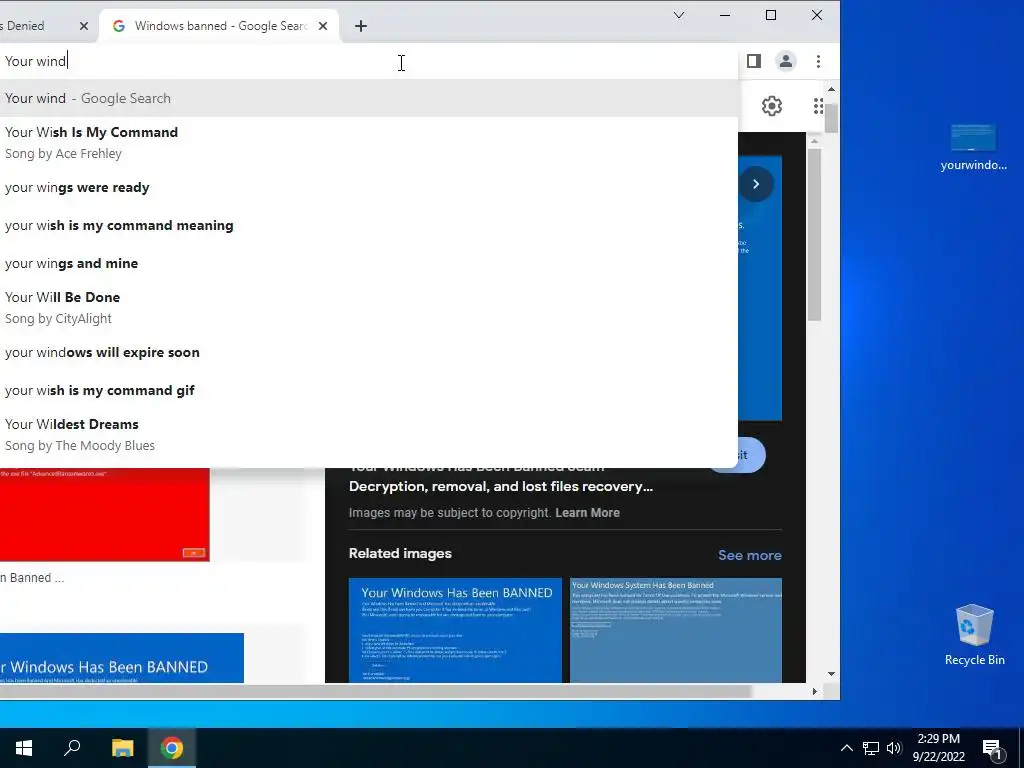The width and height of the screenshot is (1024, 768).
Task: Click the horizontal scrollbar at page bottom
Action: coord(376,691)
